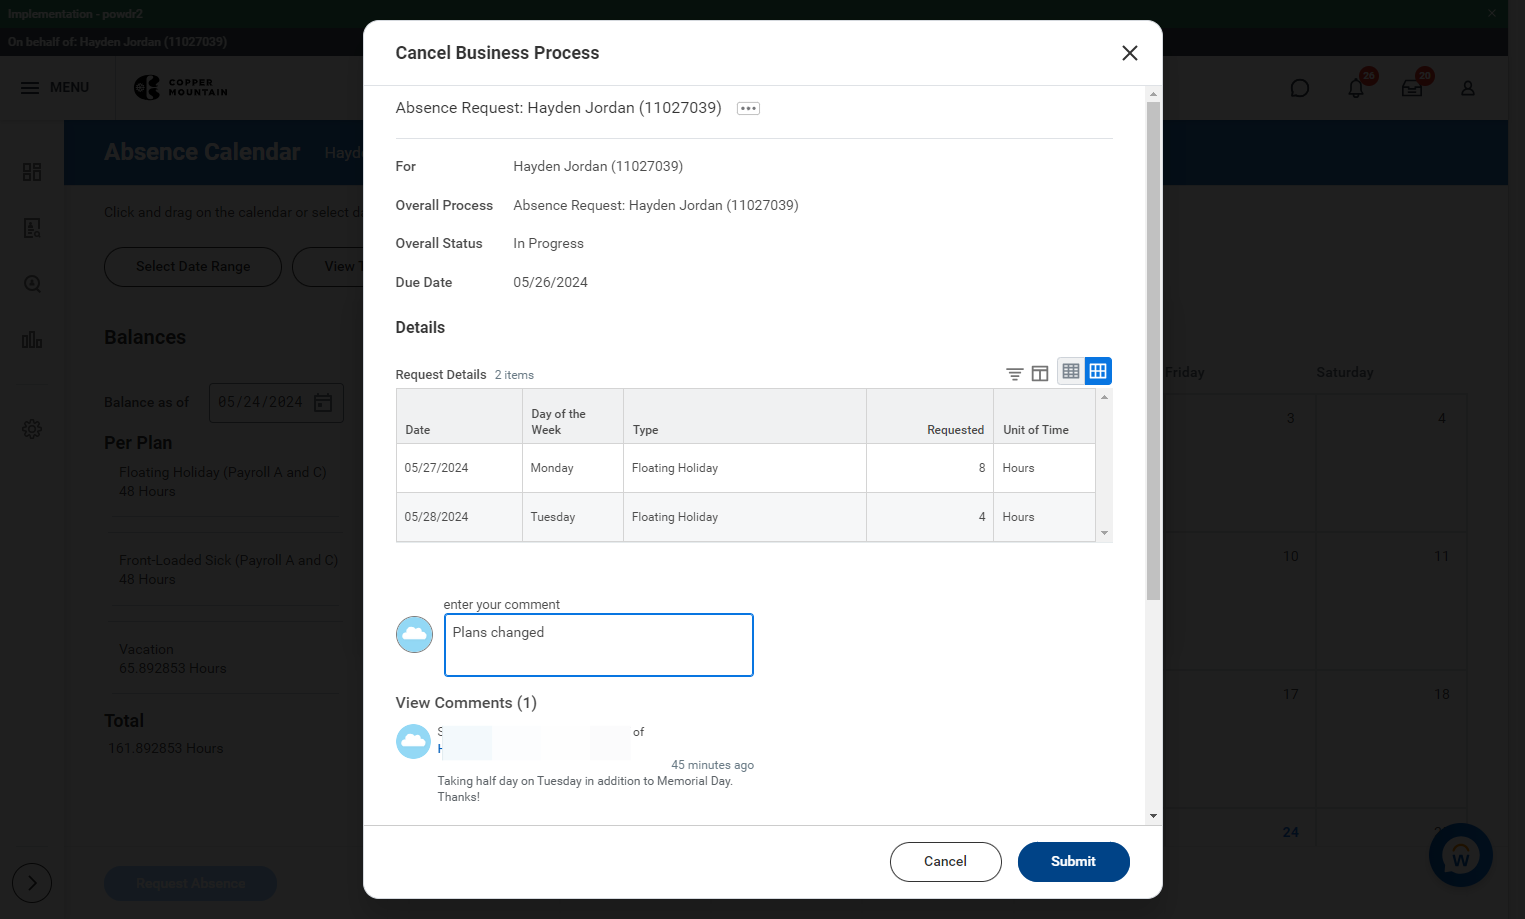Click the Select Date Range button
1525x919 pixels.
tap(193, 267)
